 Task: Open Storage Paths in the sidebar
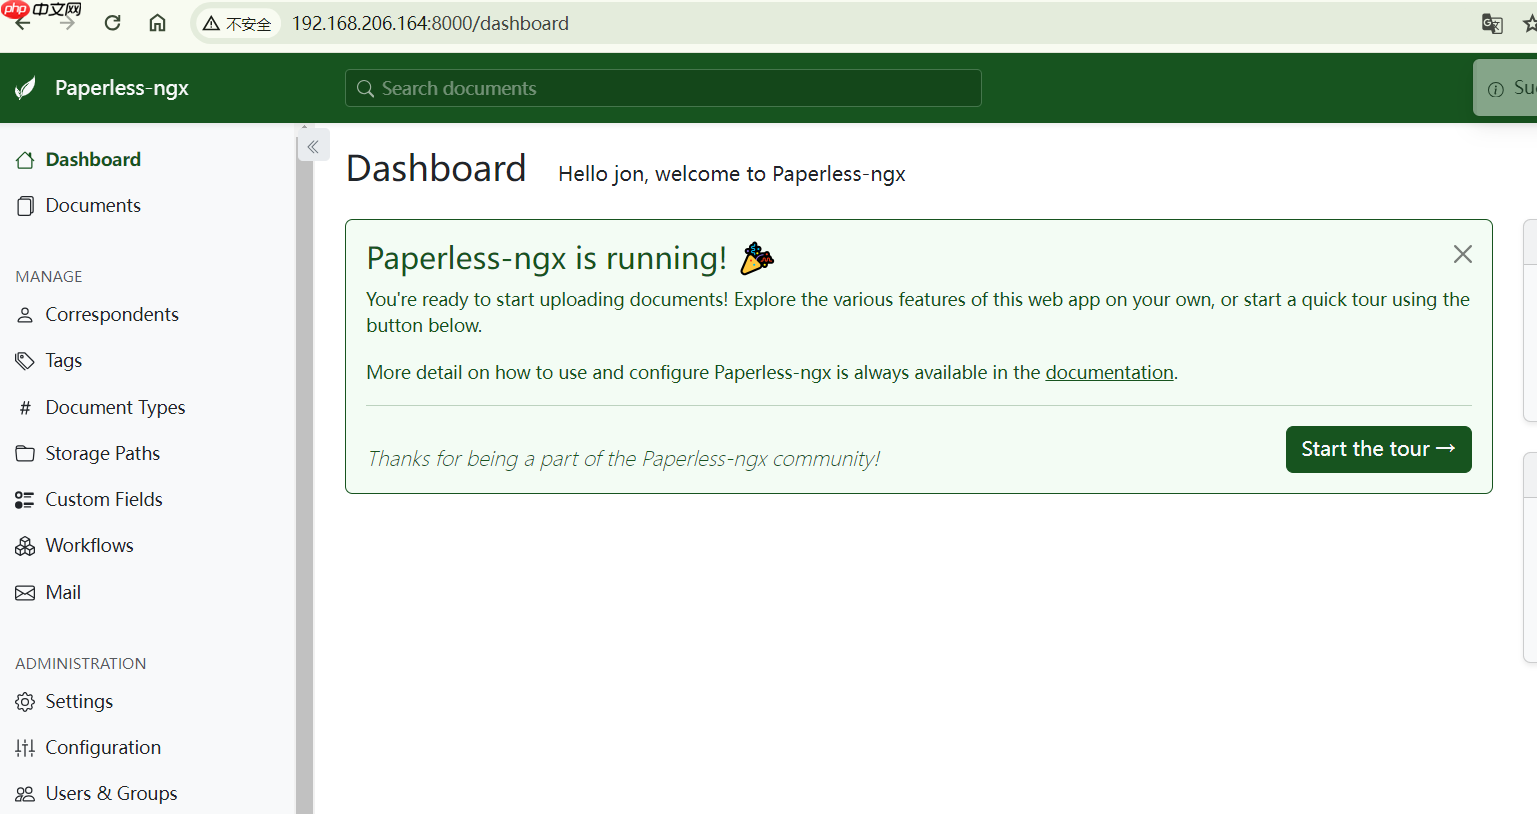[x=102, y=454]
